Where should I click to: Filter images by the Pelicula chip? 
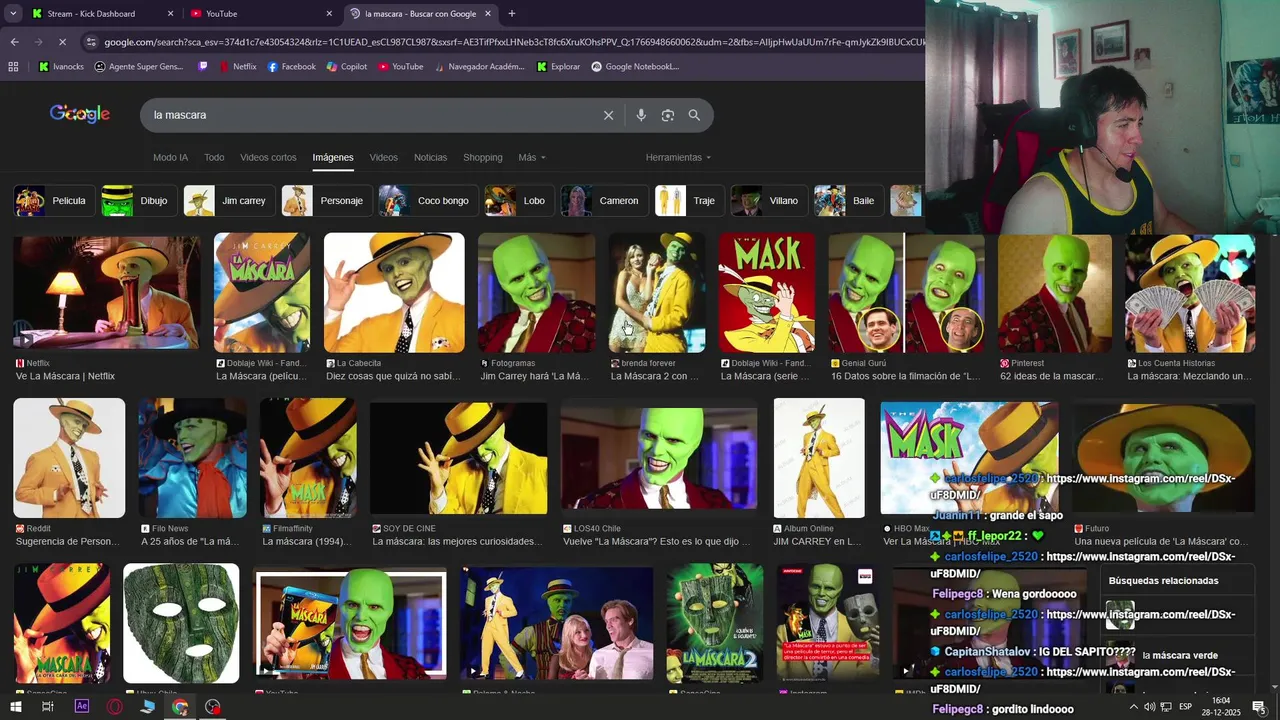52,201
